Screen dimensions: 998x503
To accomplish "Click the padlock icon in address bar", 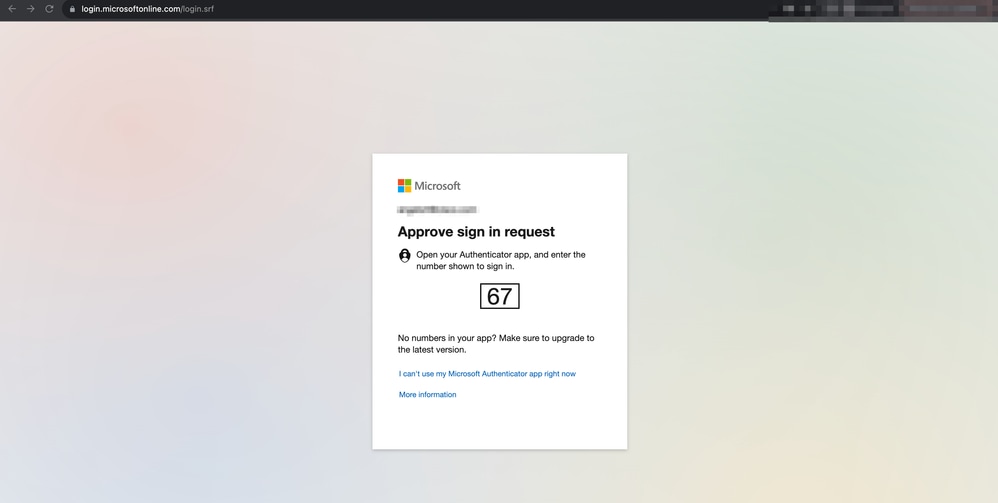I will pyautogui.click(x=72, y=10).
